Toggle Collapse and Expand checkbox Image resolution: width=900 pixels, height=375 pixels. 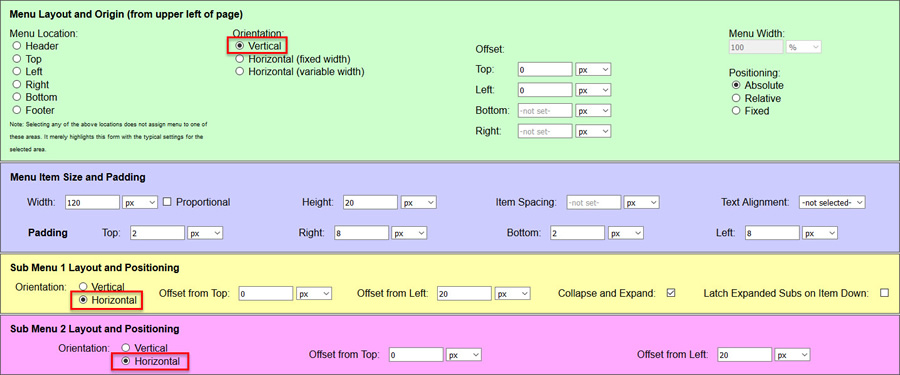[x=671, y=293]
